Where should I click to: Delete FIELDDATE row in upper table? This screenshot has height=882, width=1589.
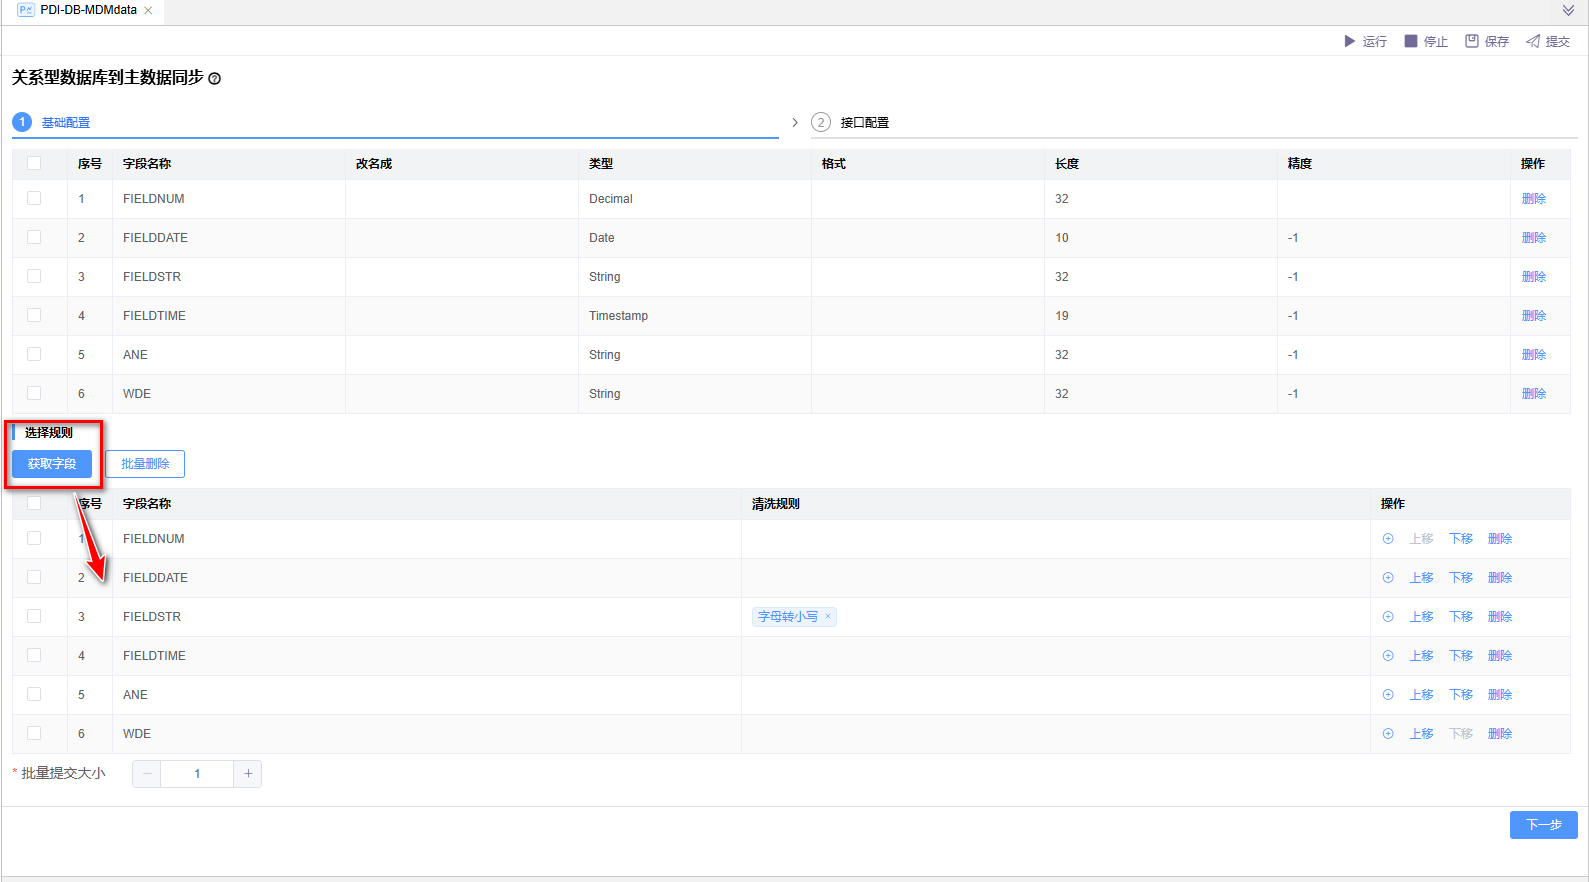point(1533,238)
